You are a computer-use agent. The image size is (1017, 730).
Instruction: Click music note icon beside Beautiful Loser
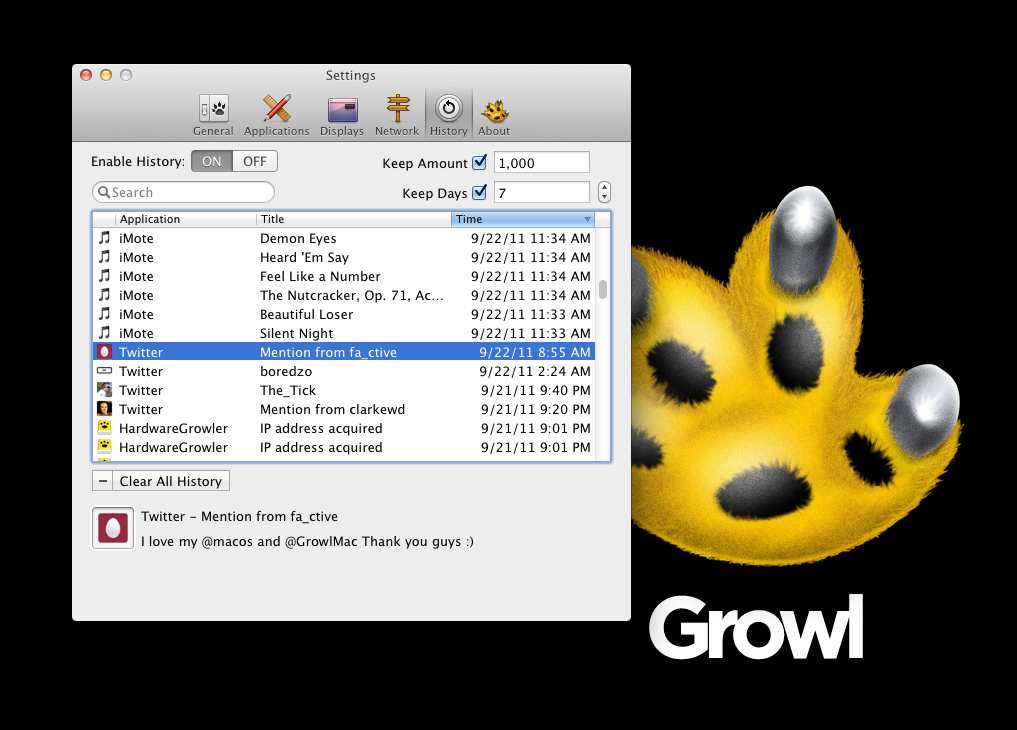(x=104, y=314)
